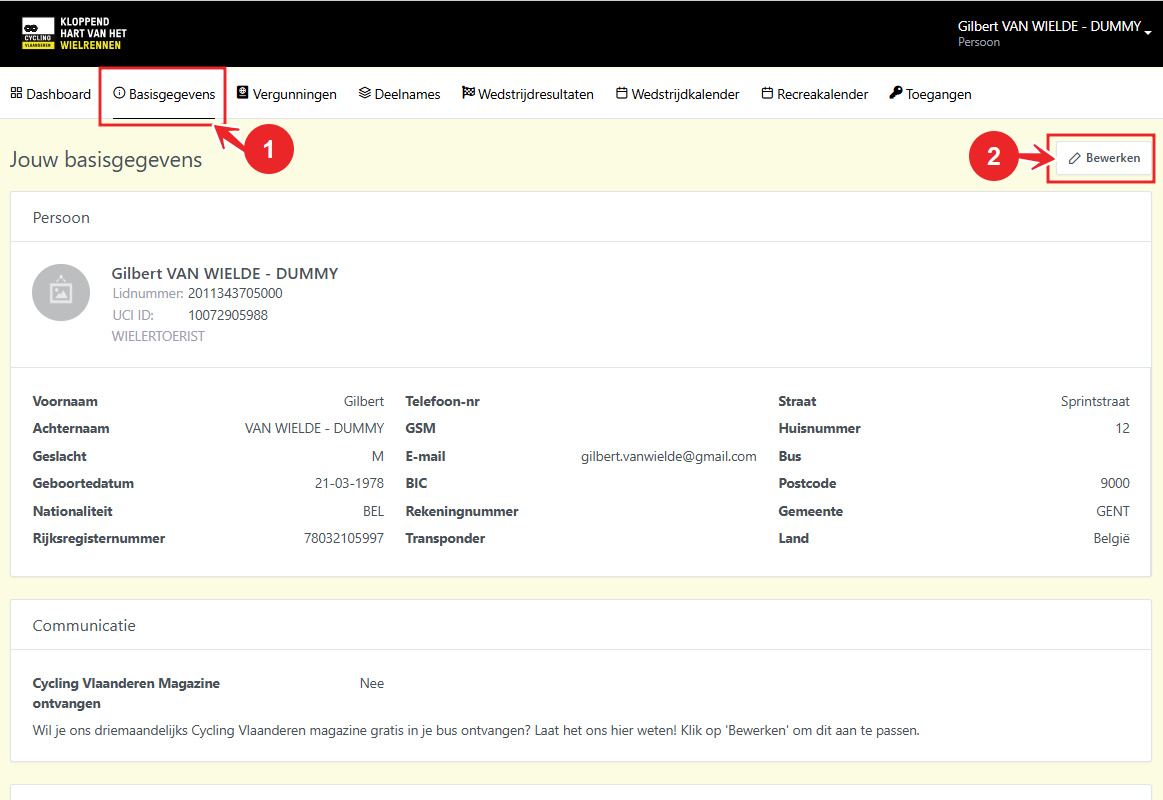
Task: Click the Wedstrijdkalender calendar icon
Action: tap(621, 93)
